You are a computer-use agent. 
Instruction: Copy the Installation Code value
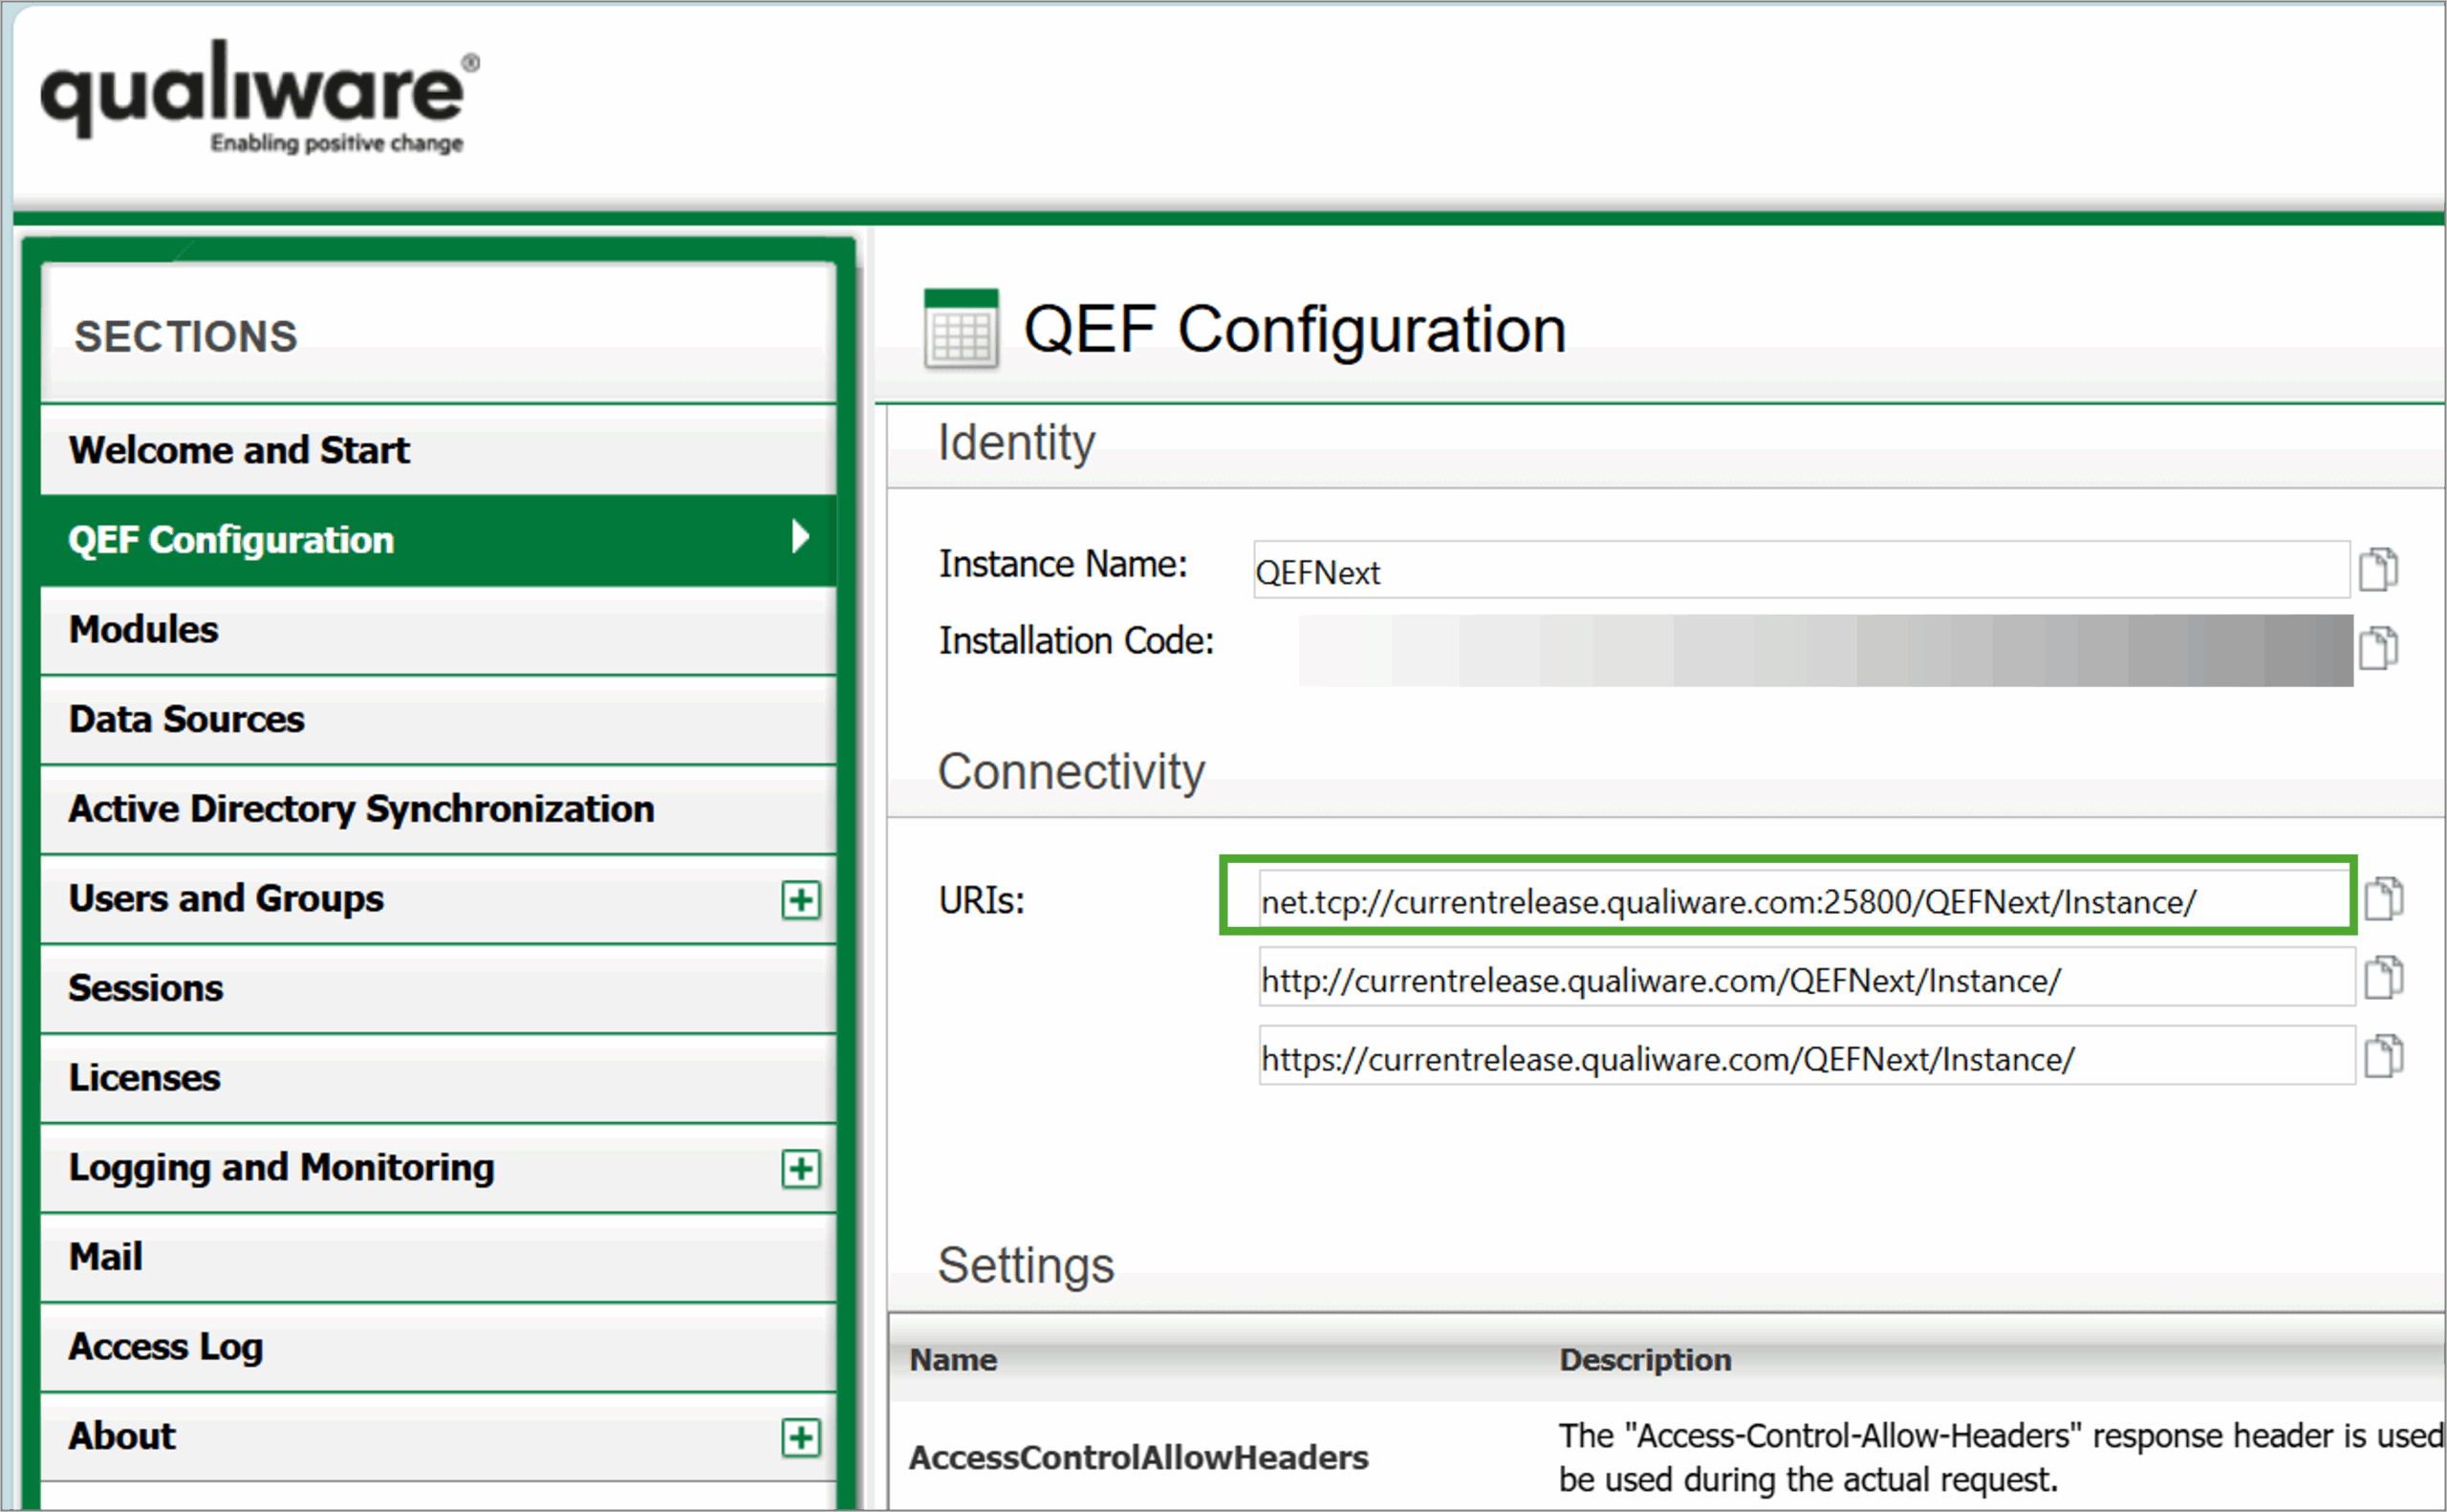2378,648
